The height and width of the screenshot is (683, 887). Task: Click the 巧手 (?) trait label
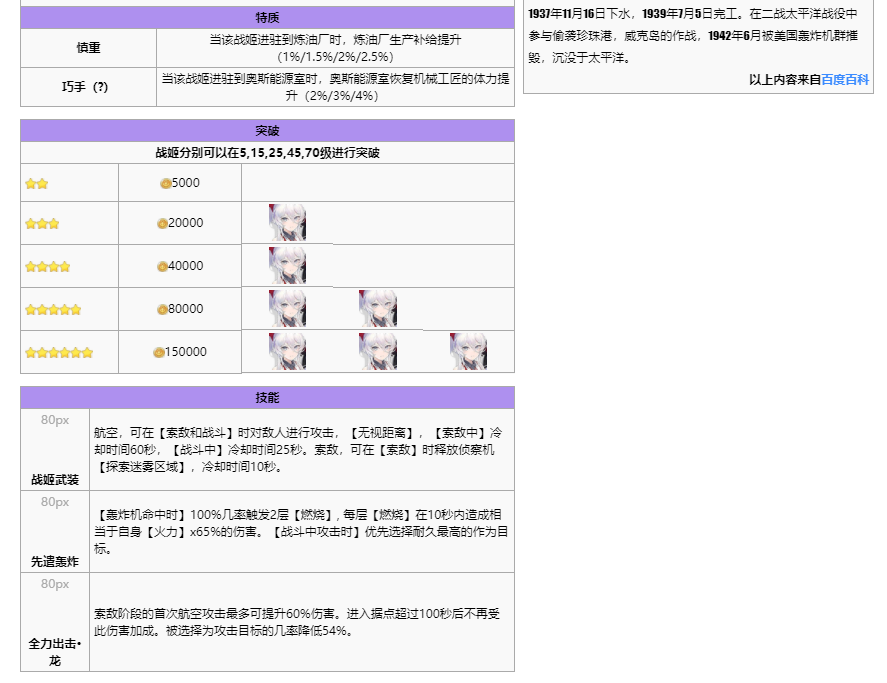coord(88,87)
